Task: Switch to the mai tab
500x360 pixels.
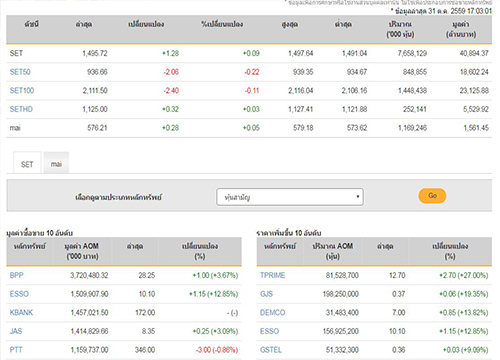Action: [56, 164]
